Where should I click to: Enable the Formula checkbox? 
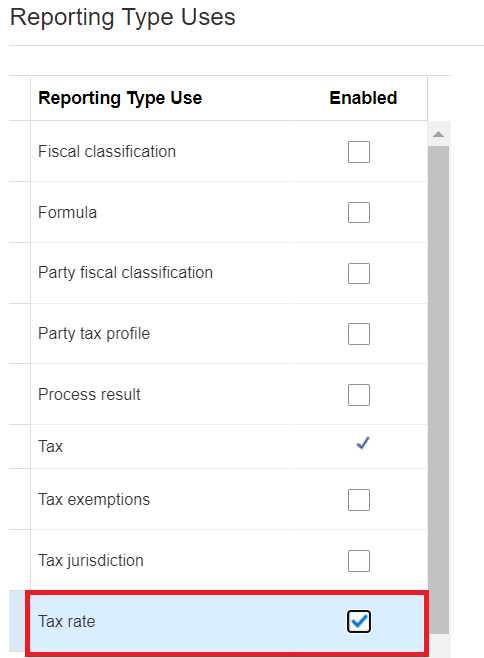coord(358,212)
